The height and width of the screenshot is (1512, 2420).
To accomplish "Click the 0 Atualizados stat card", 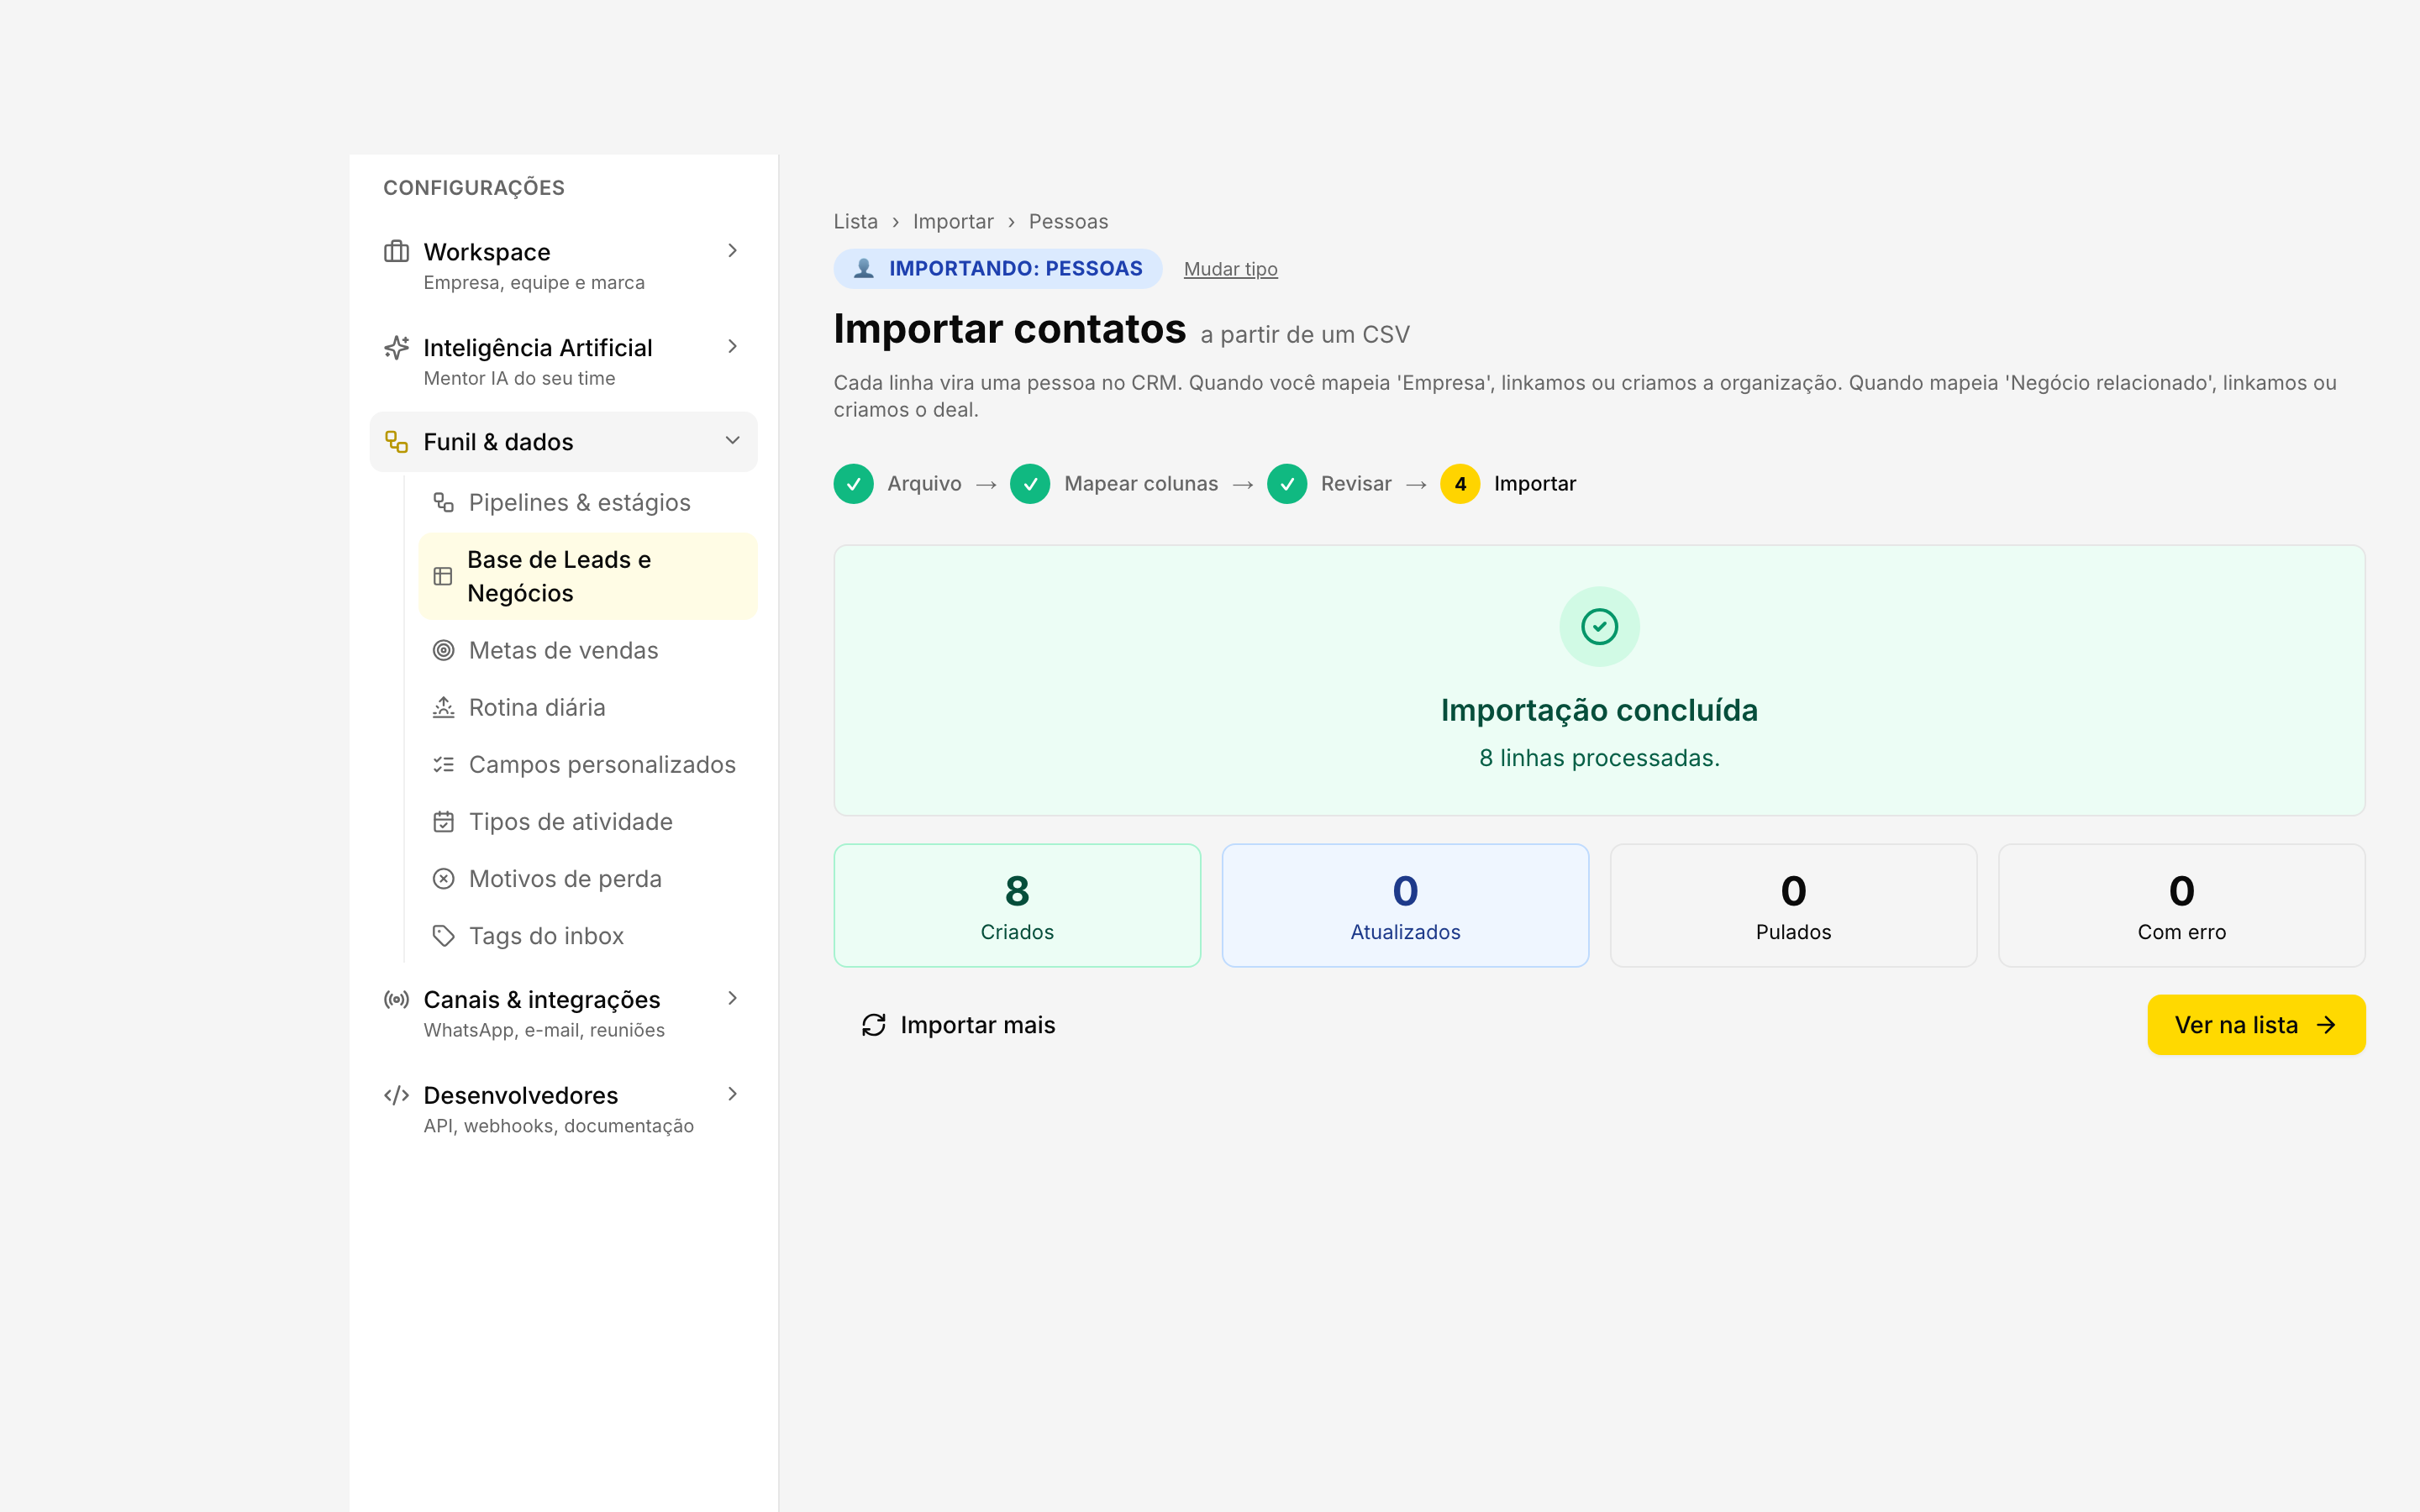I will pyautogui.click(x=1405, y=905).
